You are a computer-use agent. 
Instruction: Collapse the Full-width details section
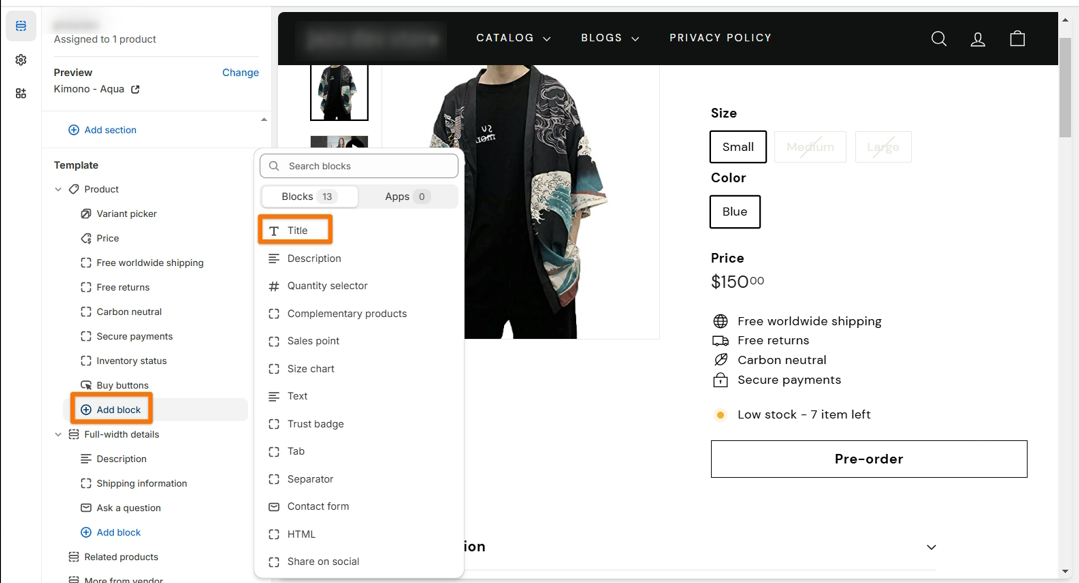click(x=58, y=435)
